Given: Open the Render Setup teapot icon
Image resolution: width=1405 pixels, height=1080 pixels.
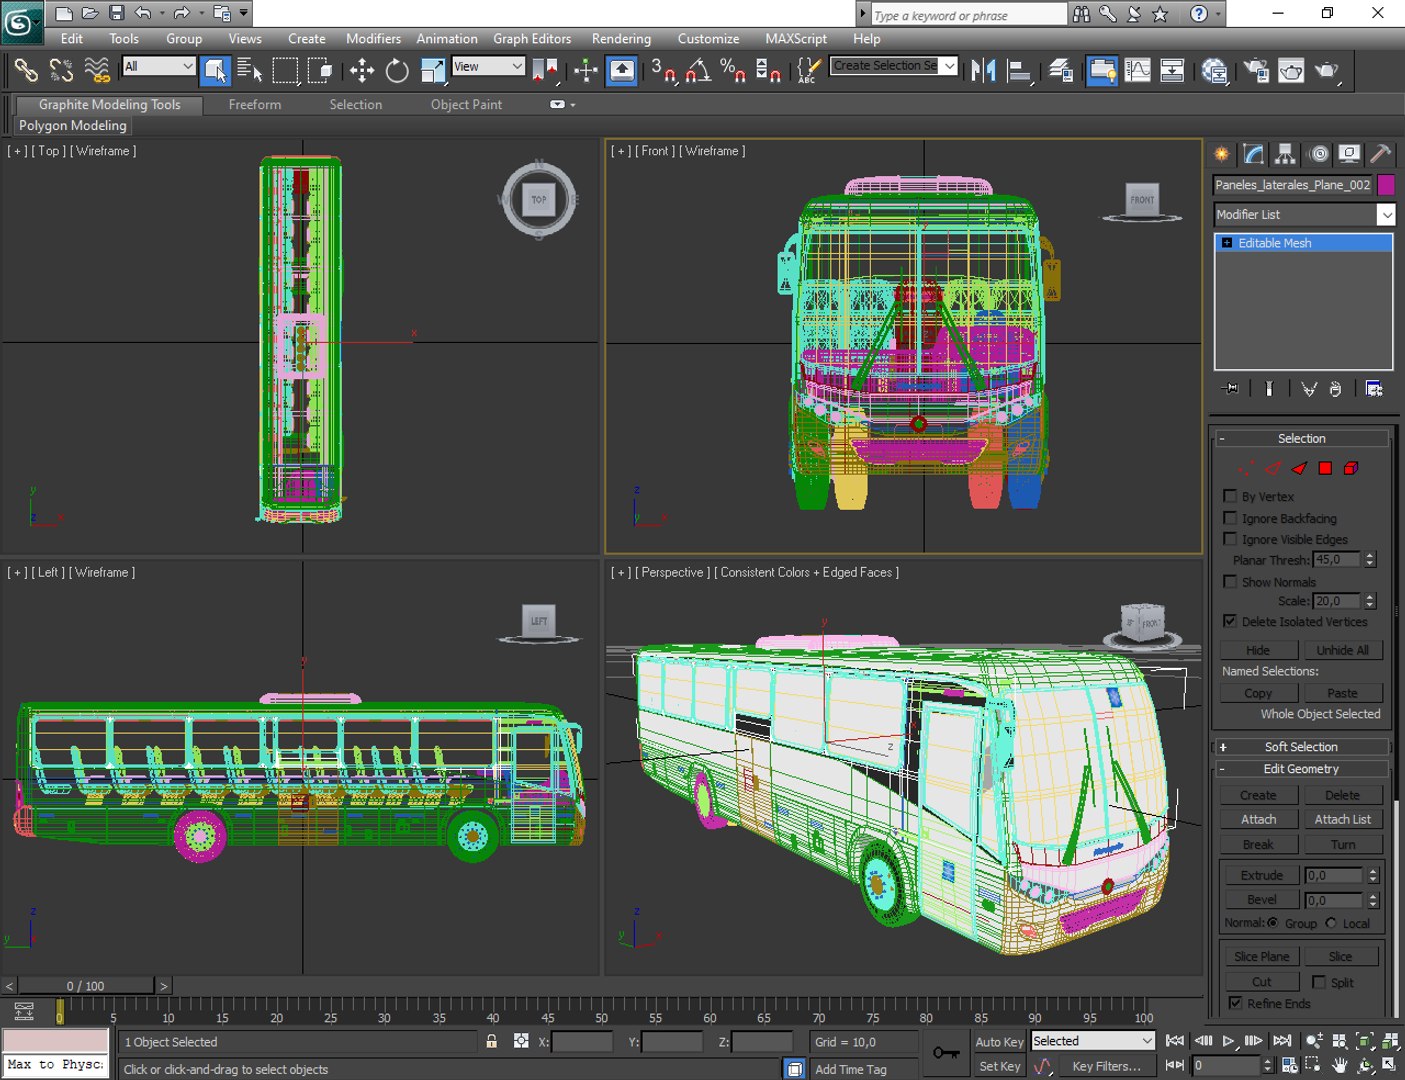Looking at the screenshot, I should (1257, 70).
